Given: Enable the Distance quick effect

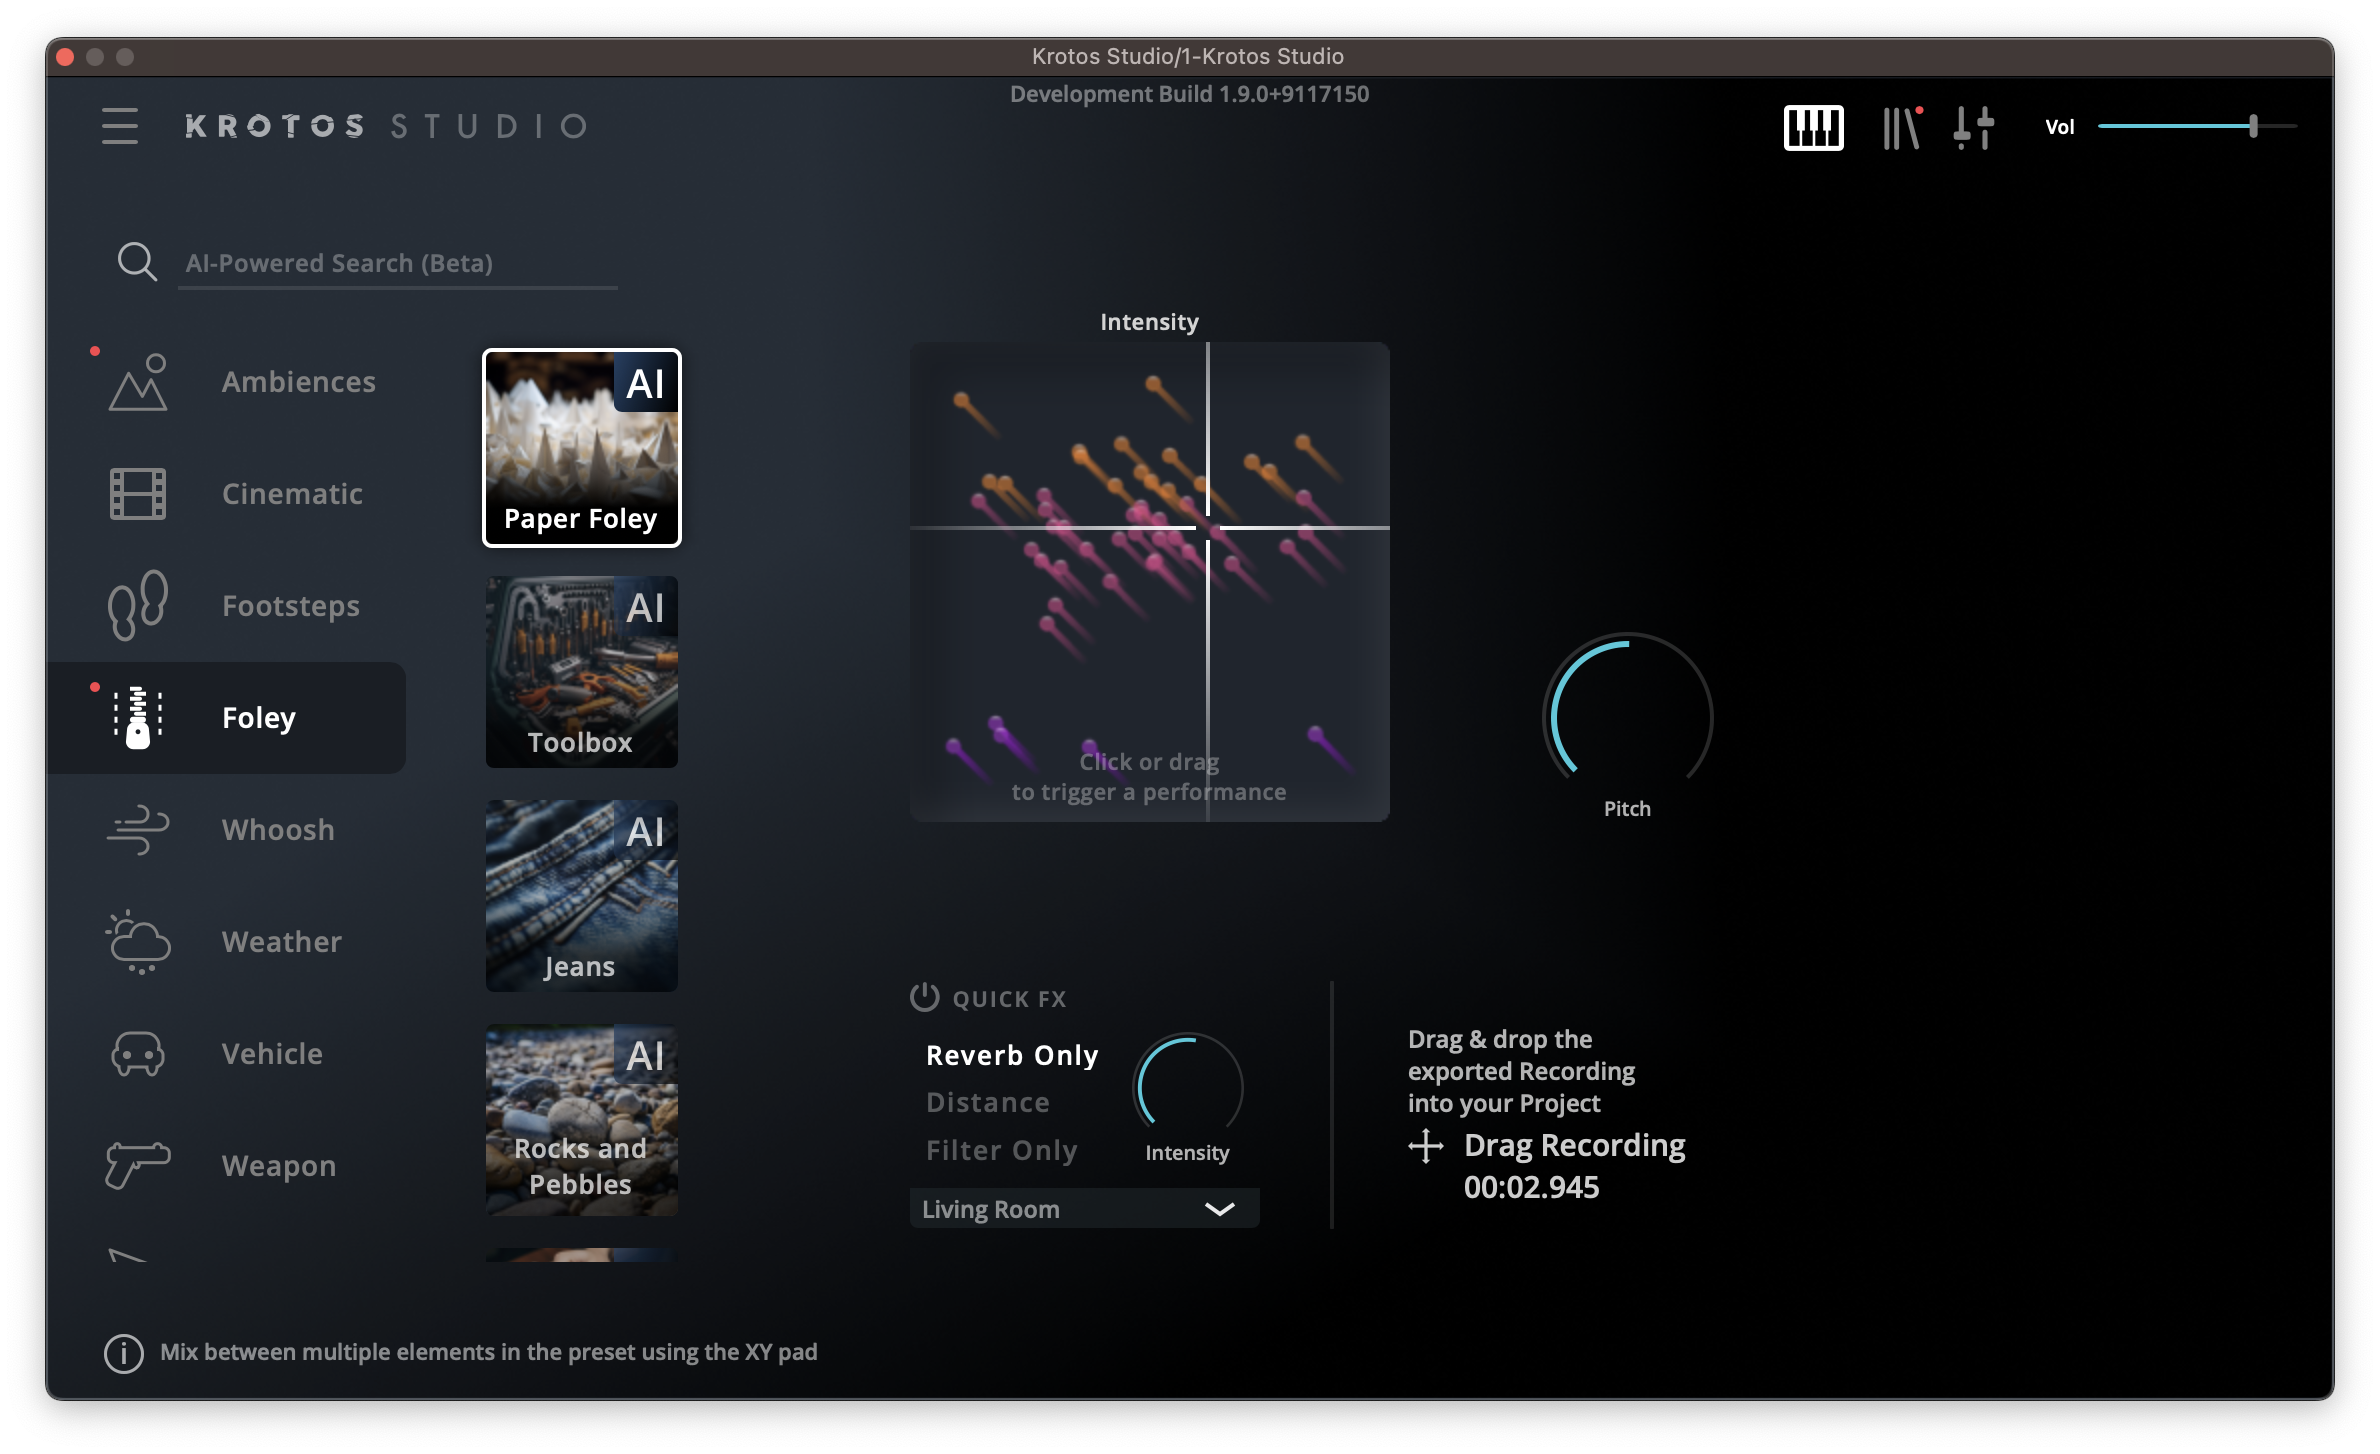Looking at the screenshot, I should click(x=988, y=1102).
